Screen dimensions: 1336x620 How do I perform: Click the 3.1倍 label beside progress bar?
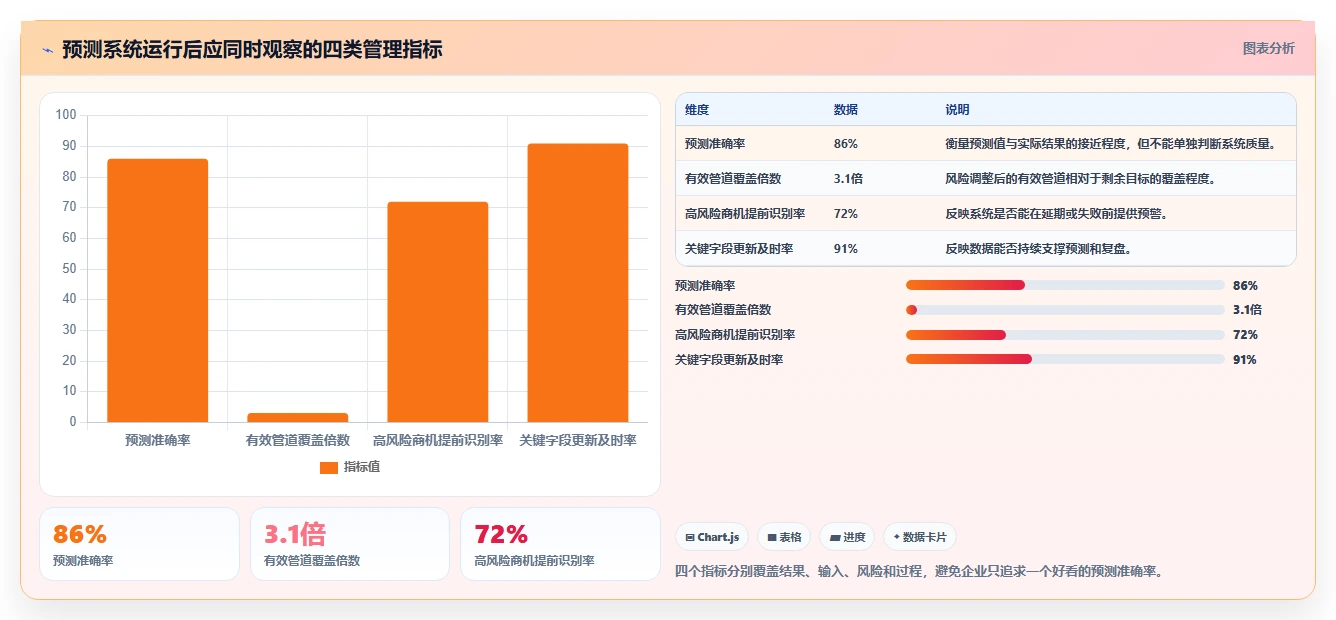point(1247,310)
